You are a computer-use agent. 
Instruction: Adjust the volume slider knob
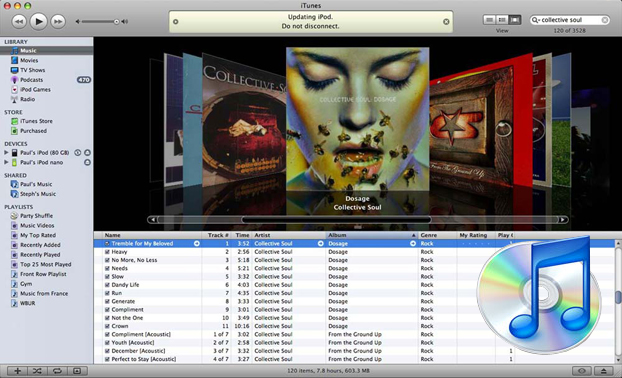116,22
